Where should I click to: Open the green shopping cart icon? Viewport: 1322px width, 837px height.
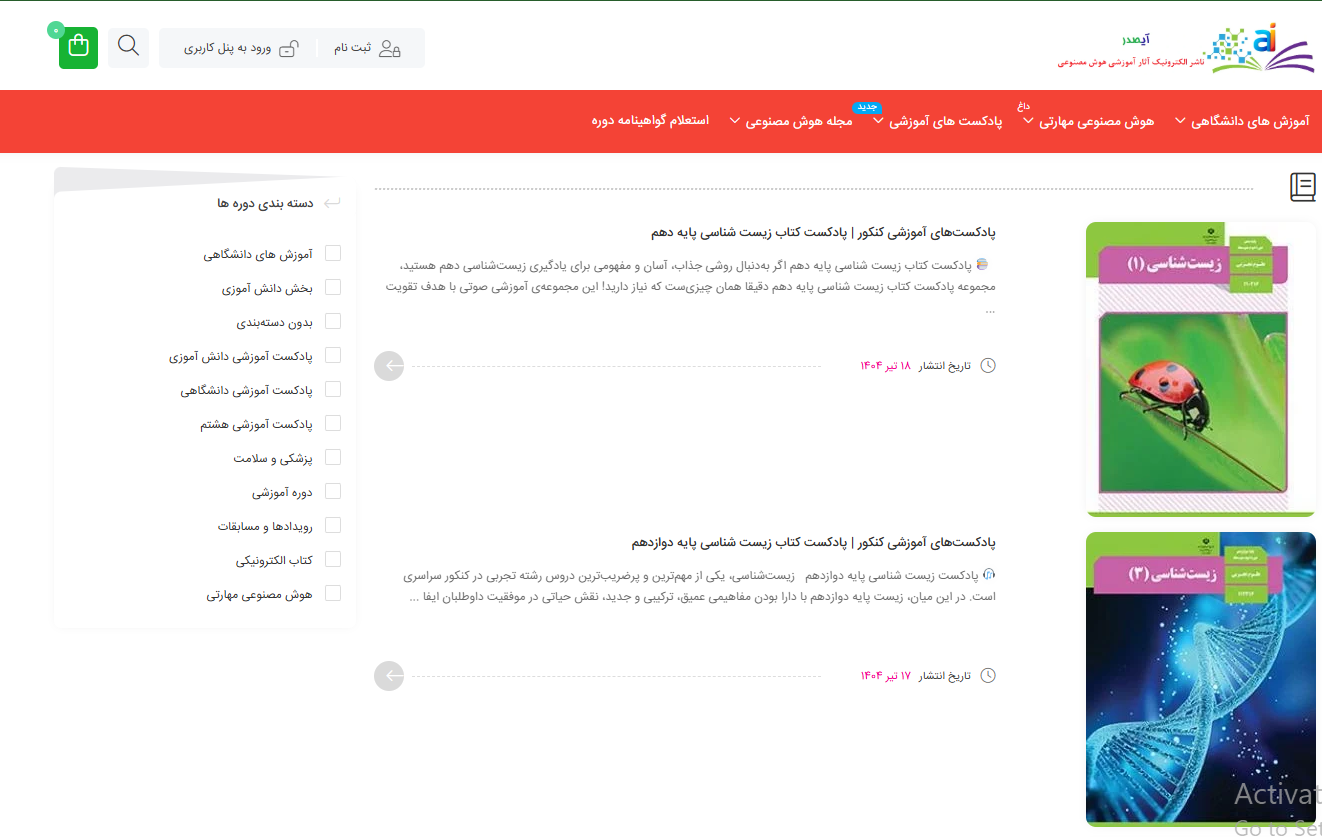[78, 48]
